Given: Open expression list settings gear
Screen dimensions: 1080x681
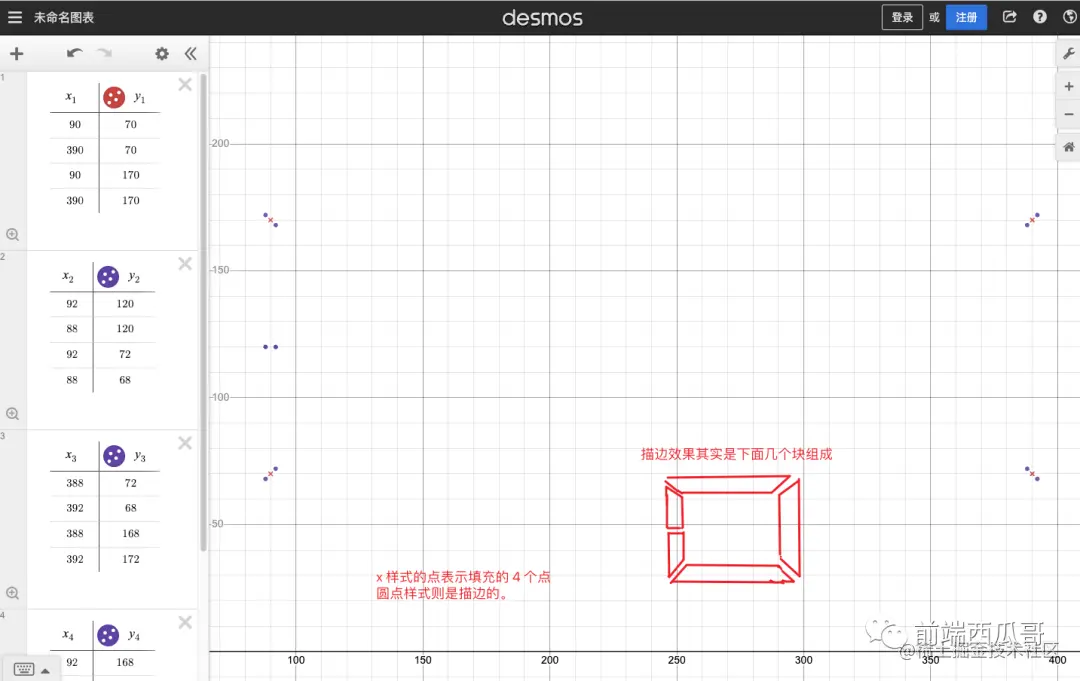Looking at the screenshot, I should (x=162, y=54).
